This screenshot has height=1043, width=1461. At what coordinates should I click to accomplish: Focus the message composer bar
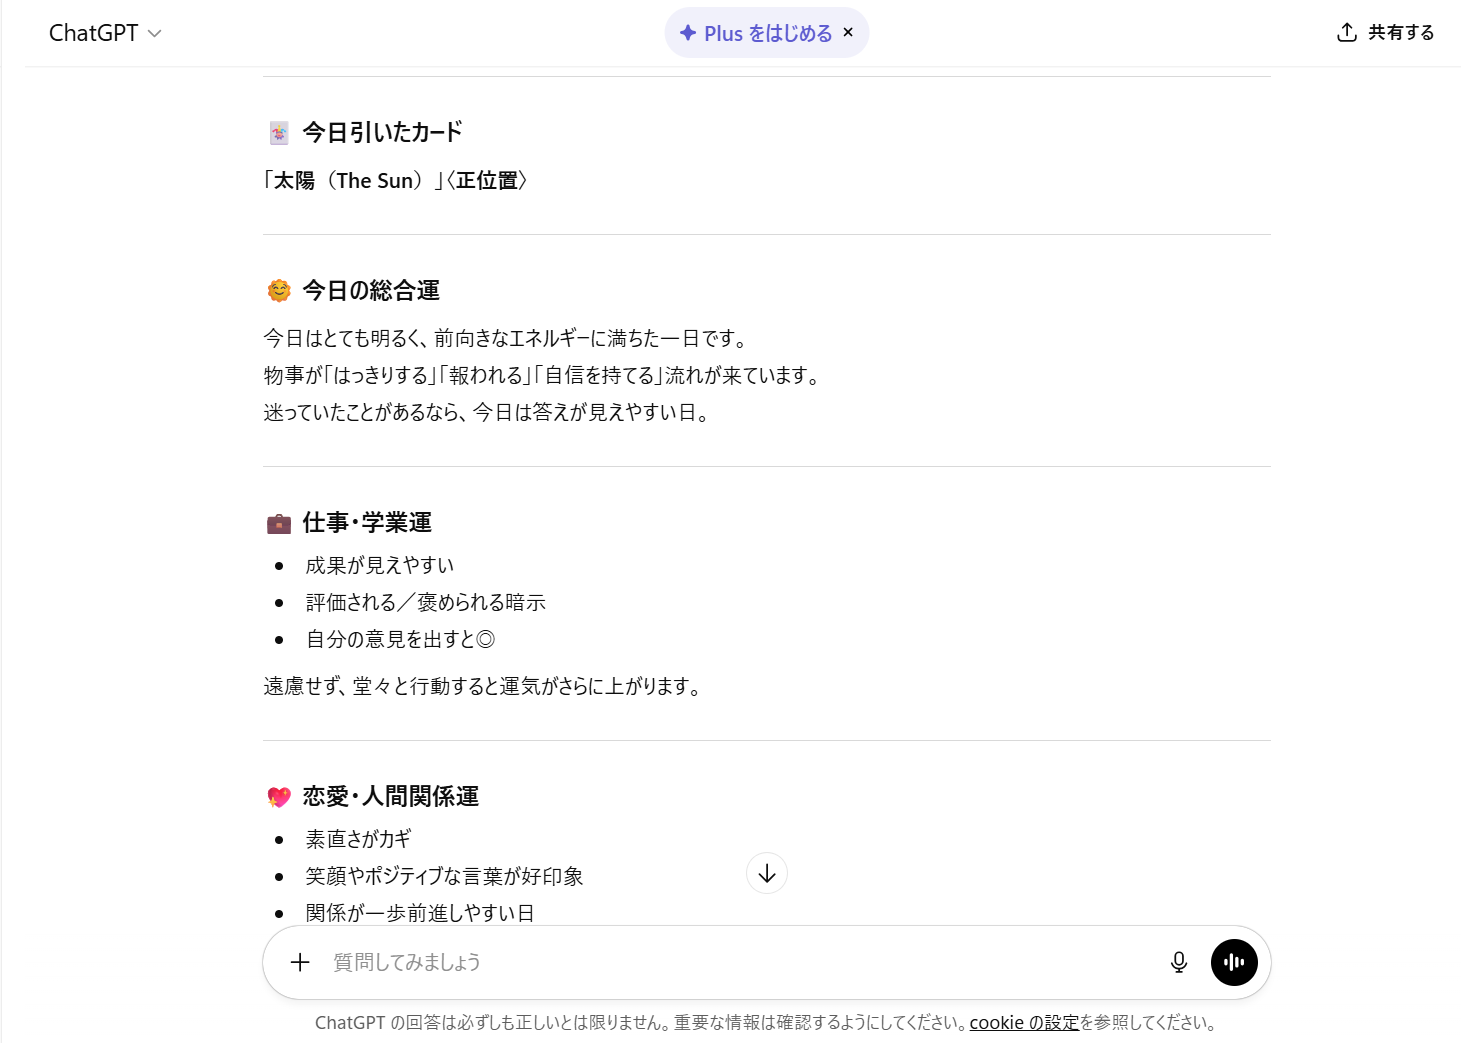click(x=700, y=962)
